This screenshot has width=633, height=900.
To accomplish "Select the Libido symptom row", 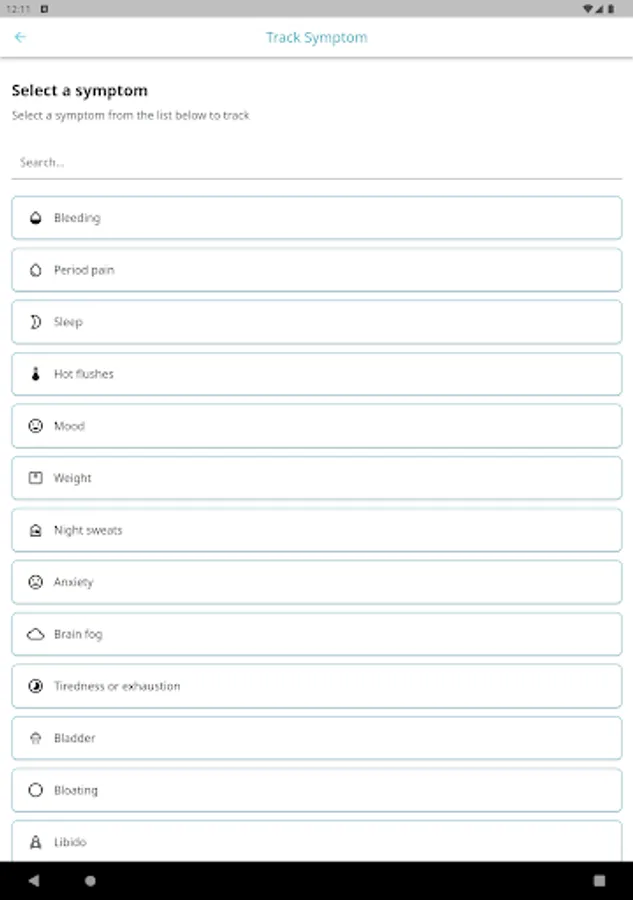I will (316, 841).
